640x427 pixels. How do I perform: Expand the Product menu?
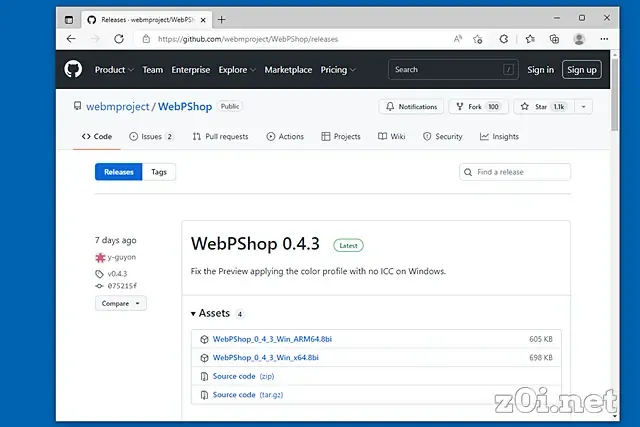(114, 70)
